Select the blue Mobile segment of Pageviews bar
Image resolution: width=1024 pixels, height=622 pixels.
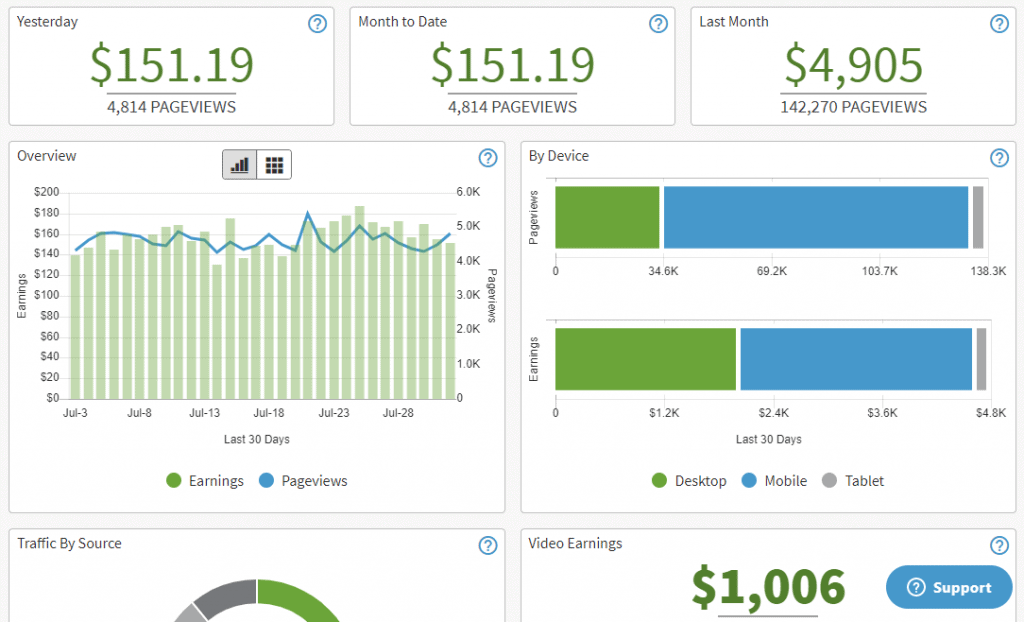pos(816,218)
